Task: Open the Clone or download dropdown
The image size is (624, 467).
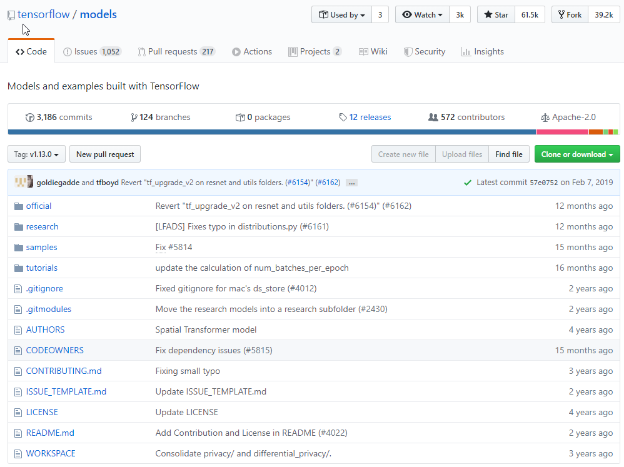Action: point(577,154)
